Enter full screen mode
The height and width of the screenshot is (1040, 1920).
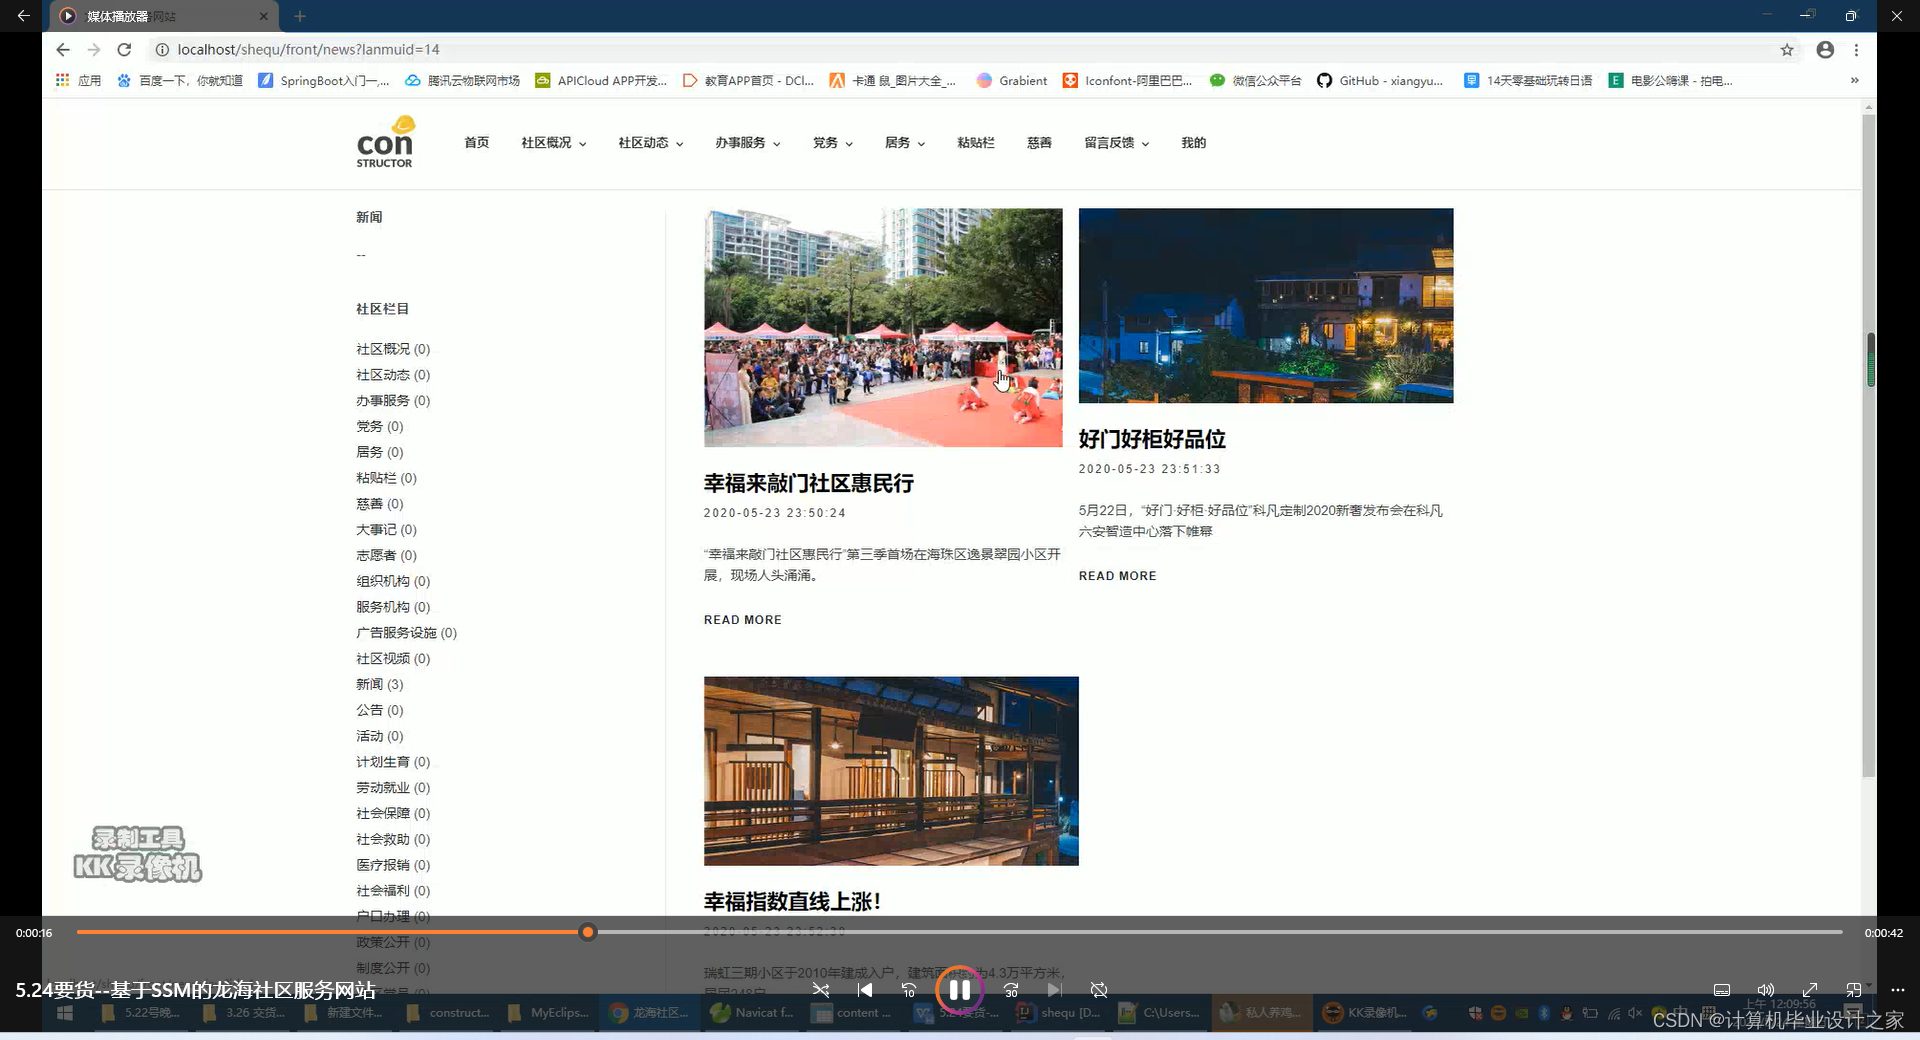(x=1810, y=990)
